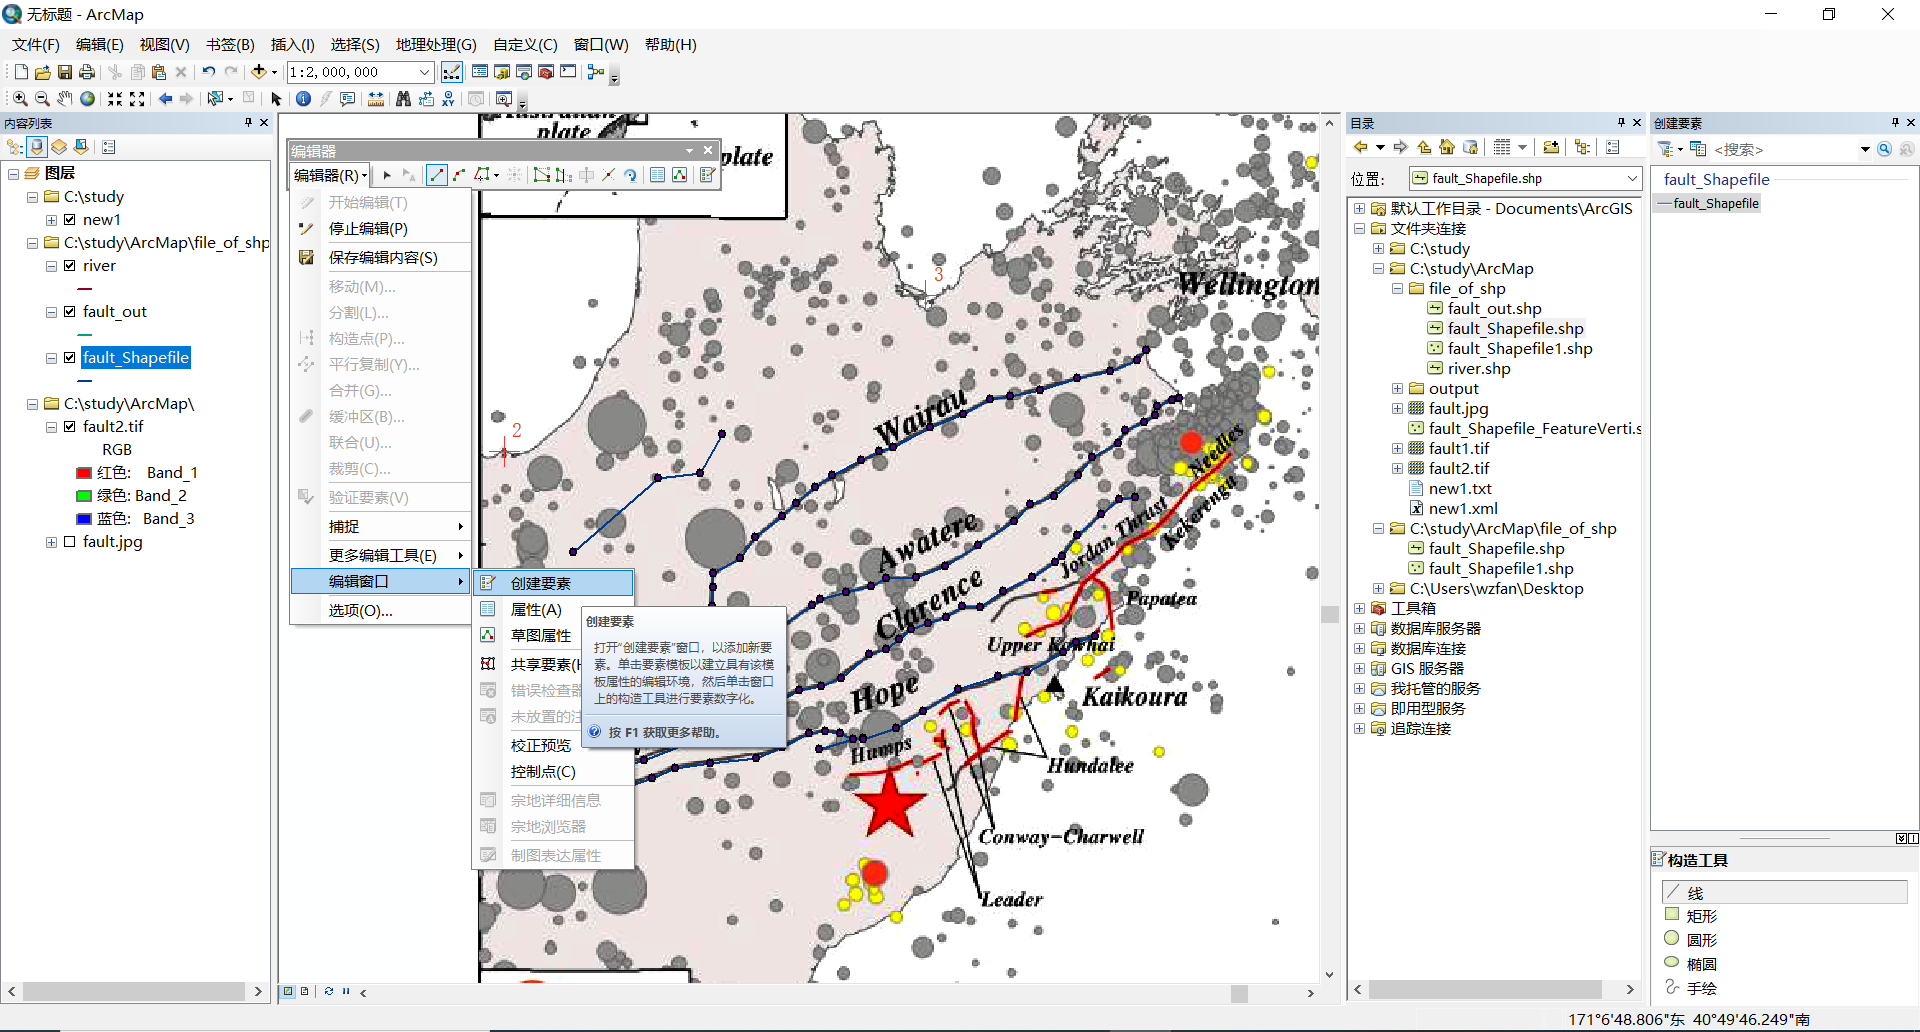Select the Identify tool icon
Screen dimensions: 1920x1032
tap(303, 99)
